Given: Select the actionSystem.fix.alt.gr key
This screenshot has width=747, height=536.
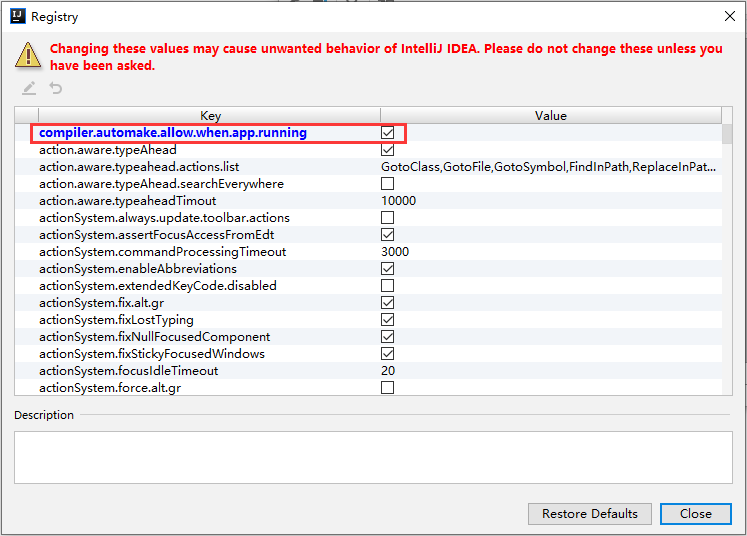Looking at the screenshot, I should [x=101, y=303].
